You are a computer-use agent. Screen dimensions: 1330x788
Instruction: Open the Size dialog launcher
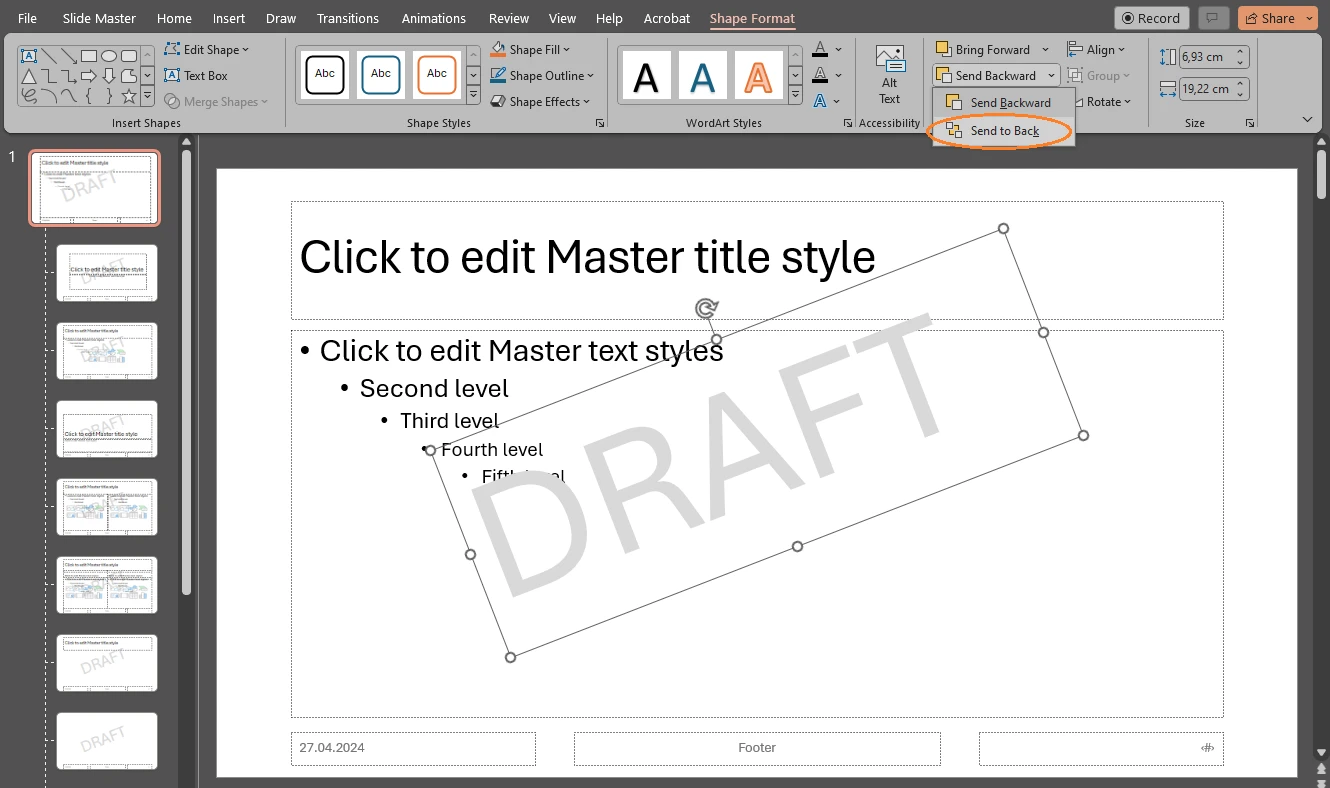click(x=1249, y=122)
